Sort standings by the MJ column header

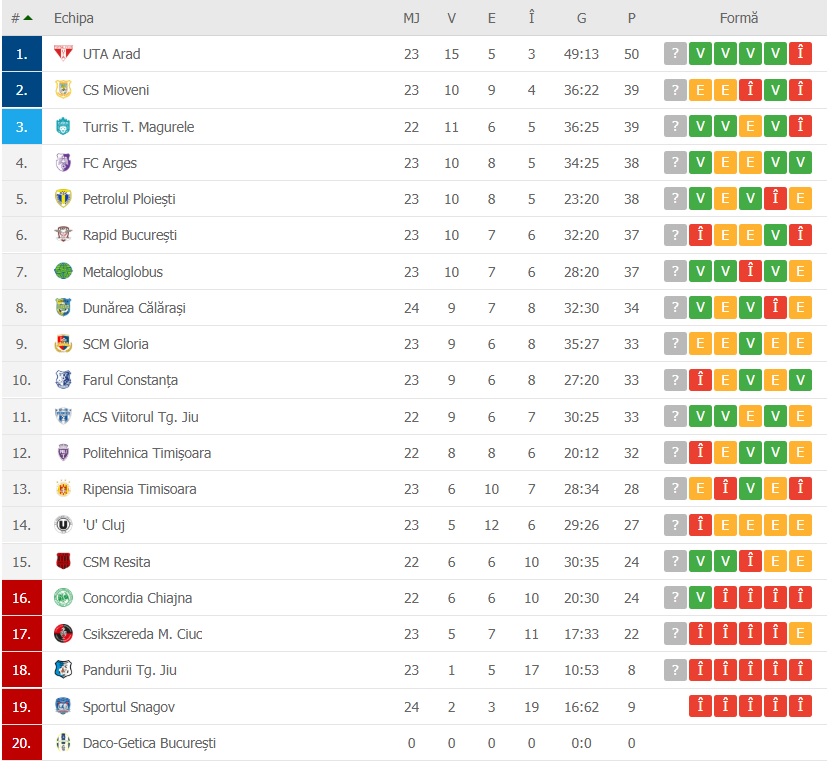tap(411, 17)
